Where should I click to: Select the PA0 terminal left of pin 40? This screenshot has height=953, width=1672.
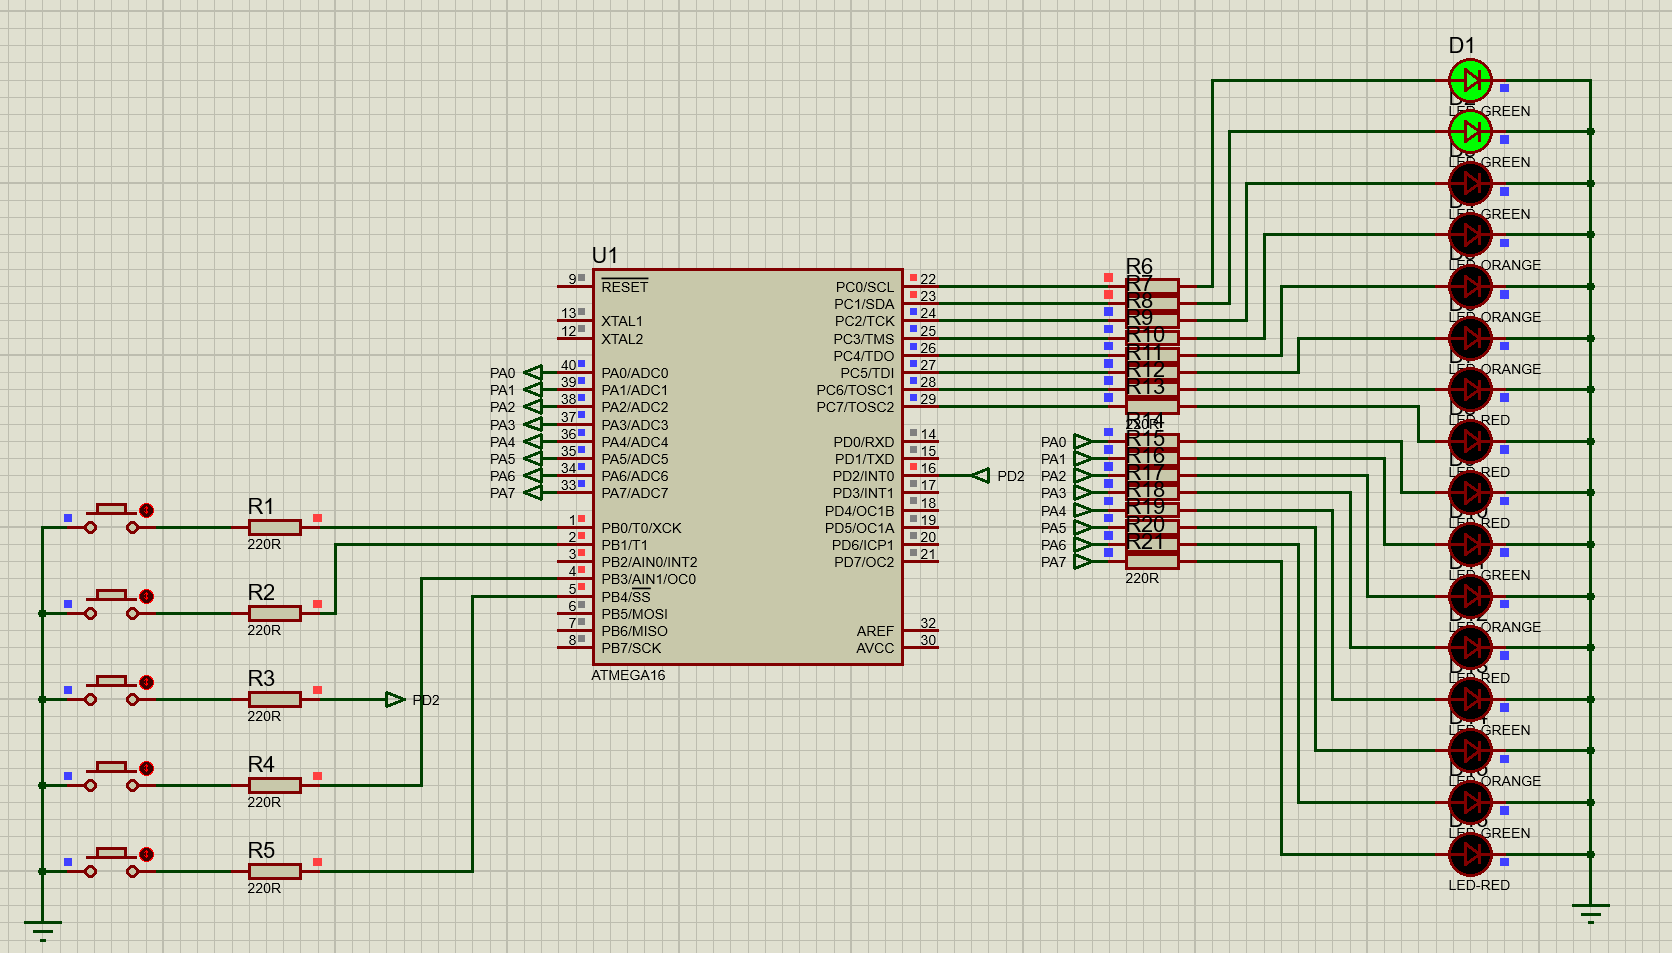pyautogui.click(x=533, y=373)
